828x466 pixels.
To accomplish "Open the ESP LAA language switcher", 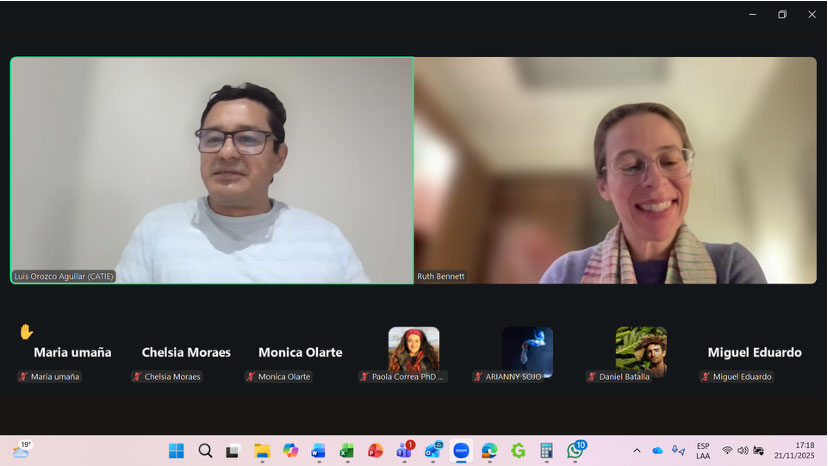I will 703,451.
